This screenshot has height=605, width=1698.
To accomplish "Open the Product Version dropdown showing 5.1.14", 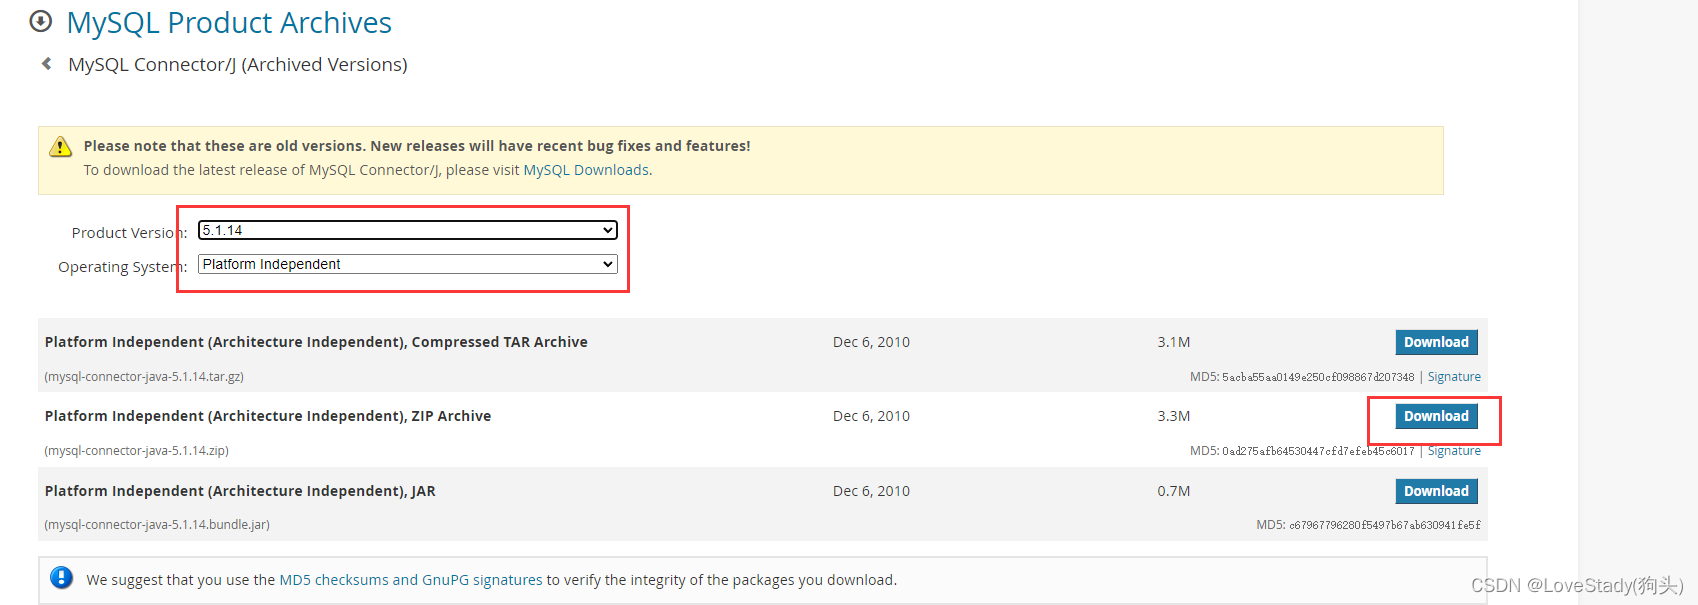I will point(408,230).
